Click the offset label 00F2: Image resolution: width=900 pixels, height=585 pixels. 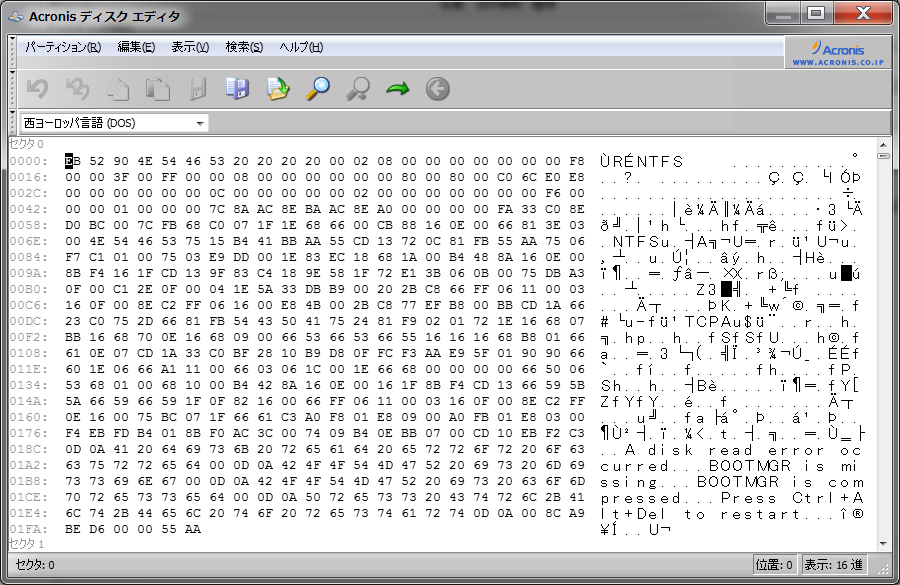click(29, 337)
